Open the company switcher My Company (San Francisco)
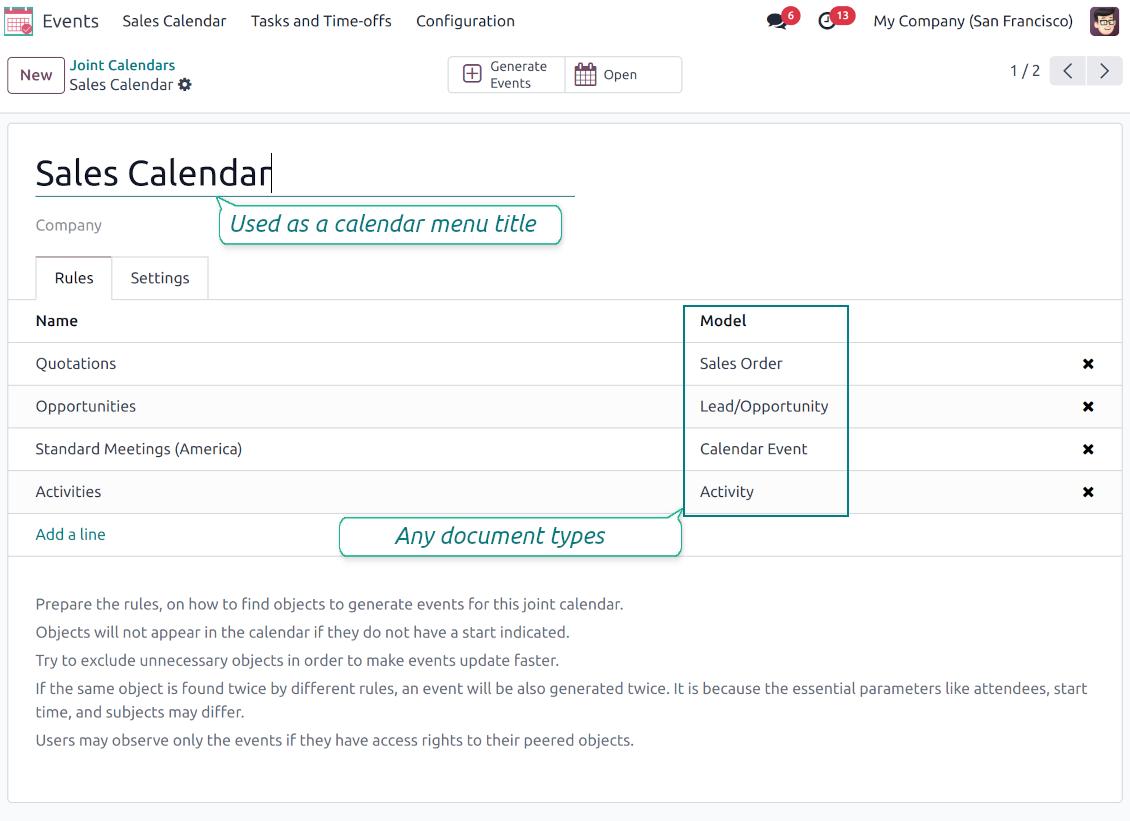The image size is (1130, 821). point(972,21)
